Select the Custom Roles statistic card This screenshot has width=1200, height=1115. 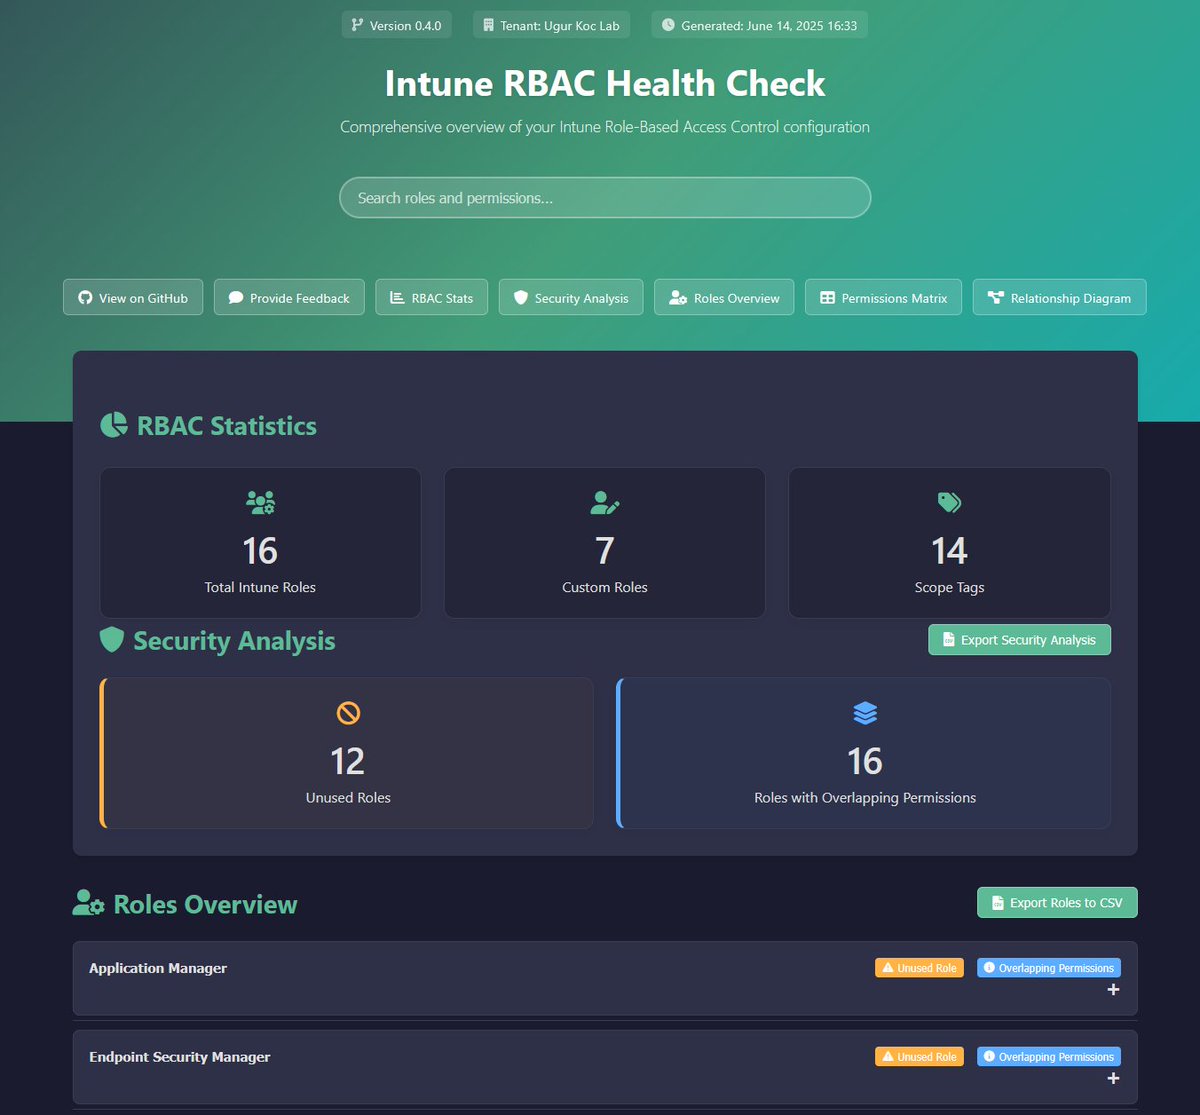[x=605, y=543]
